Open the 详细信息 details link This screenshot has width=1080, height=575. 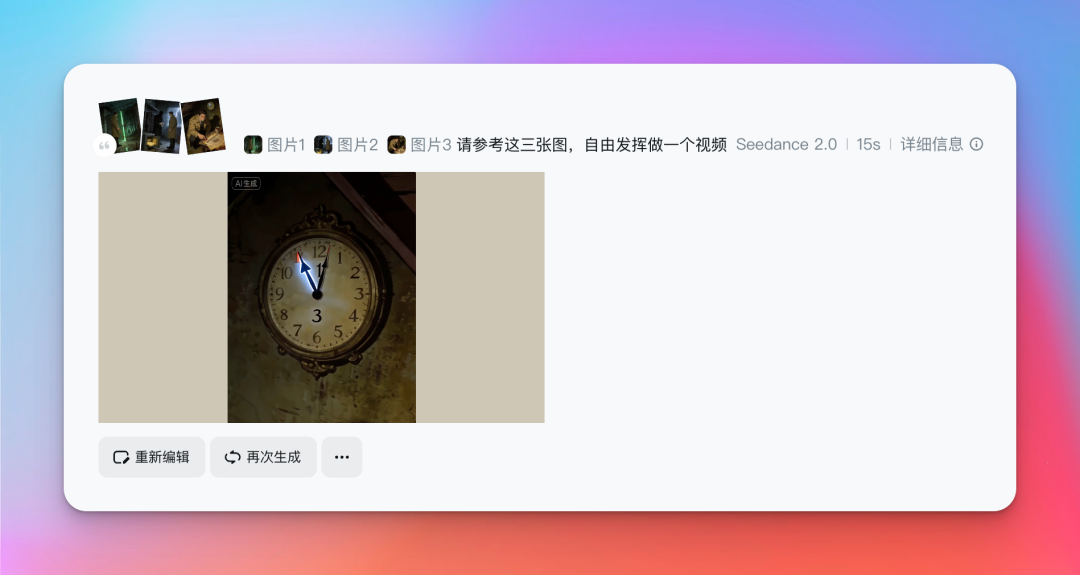931,144
